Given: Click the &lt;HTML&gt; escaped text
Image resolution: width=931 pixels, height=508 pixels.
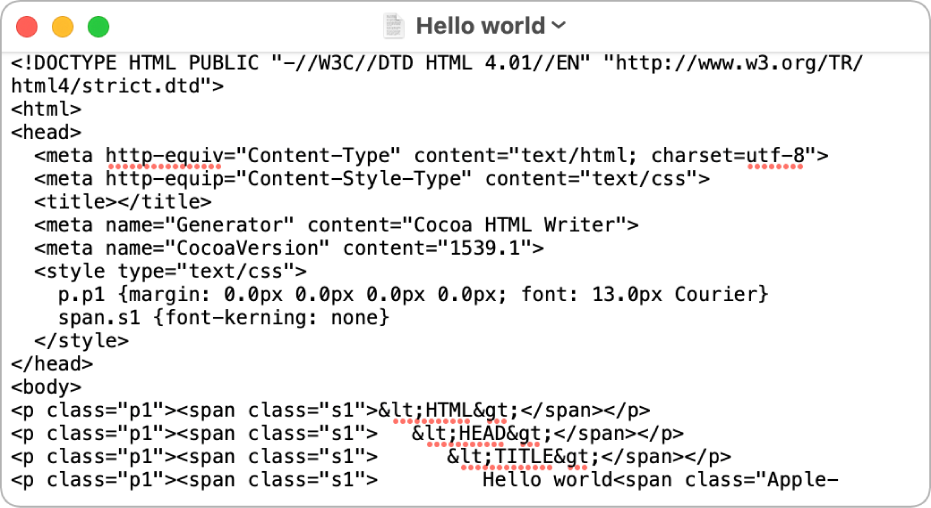Looking at the screenshot, I should (449, 411).
